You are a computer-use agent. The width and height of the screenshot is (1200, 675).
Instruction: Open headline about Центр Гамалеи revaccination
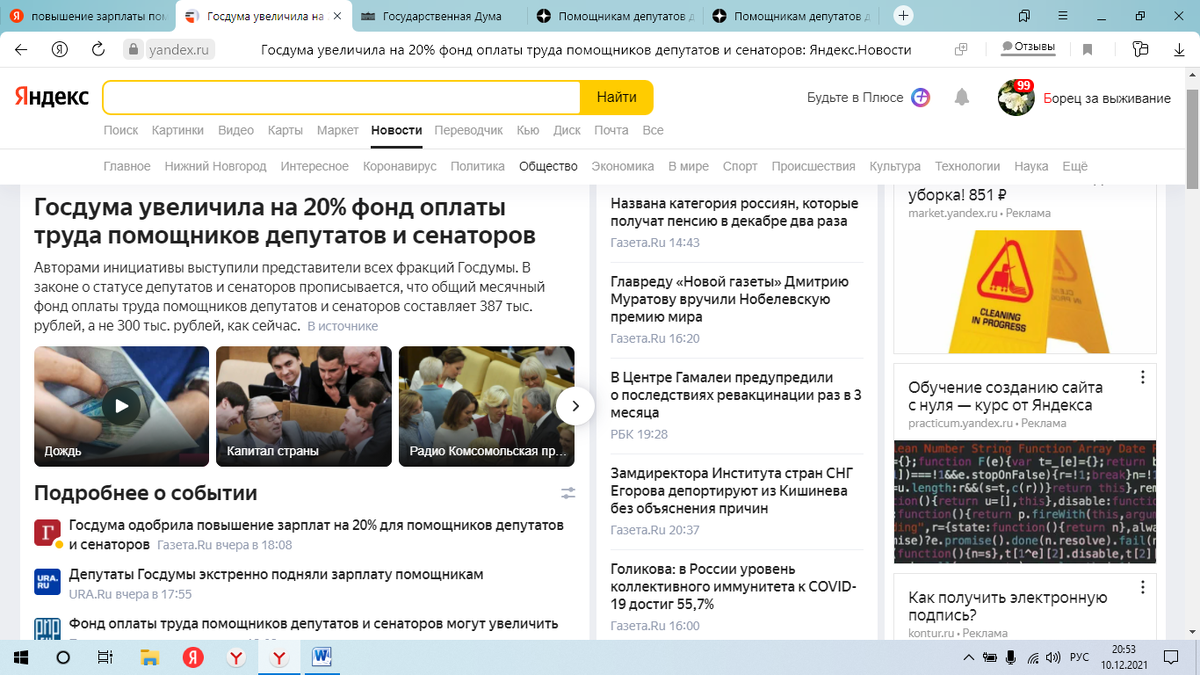[736, 395]
